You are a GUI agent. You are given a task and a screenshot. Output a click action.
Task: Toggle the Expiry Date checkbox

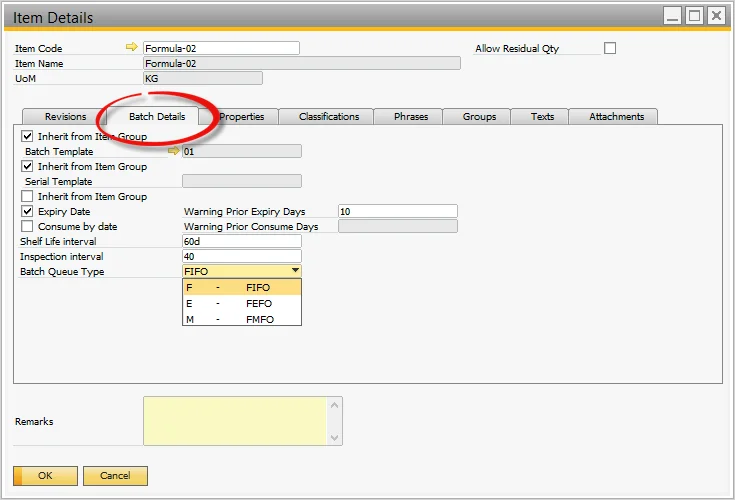27,211
